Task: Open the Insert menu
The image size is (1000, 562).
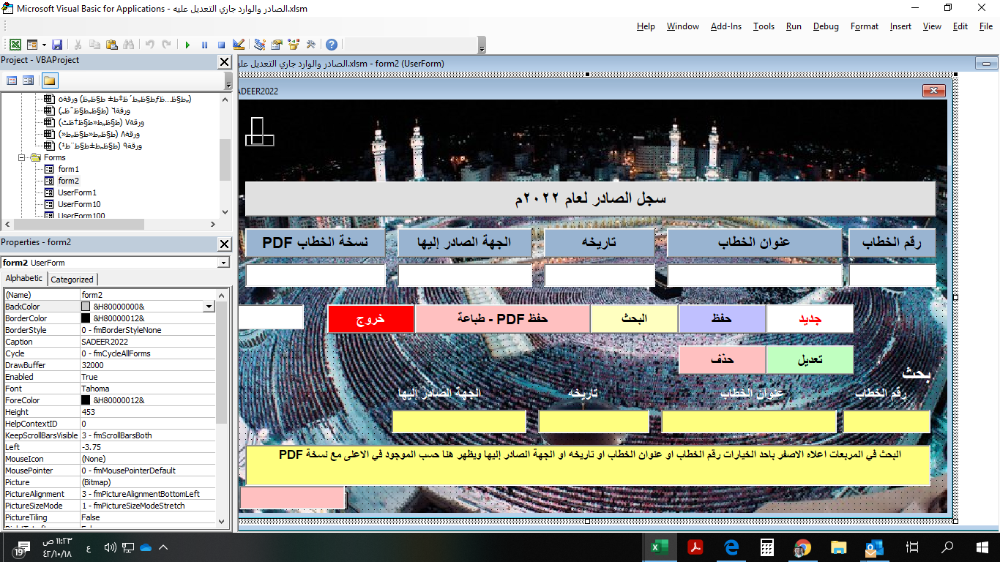Action: coord(901,26)
